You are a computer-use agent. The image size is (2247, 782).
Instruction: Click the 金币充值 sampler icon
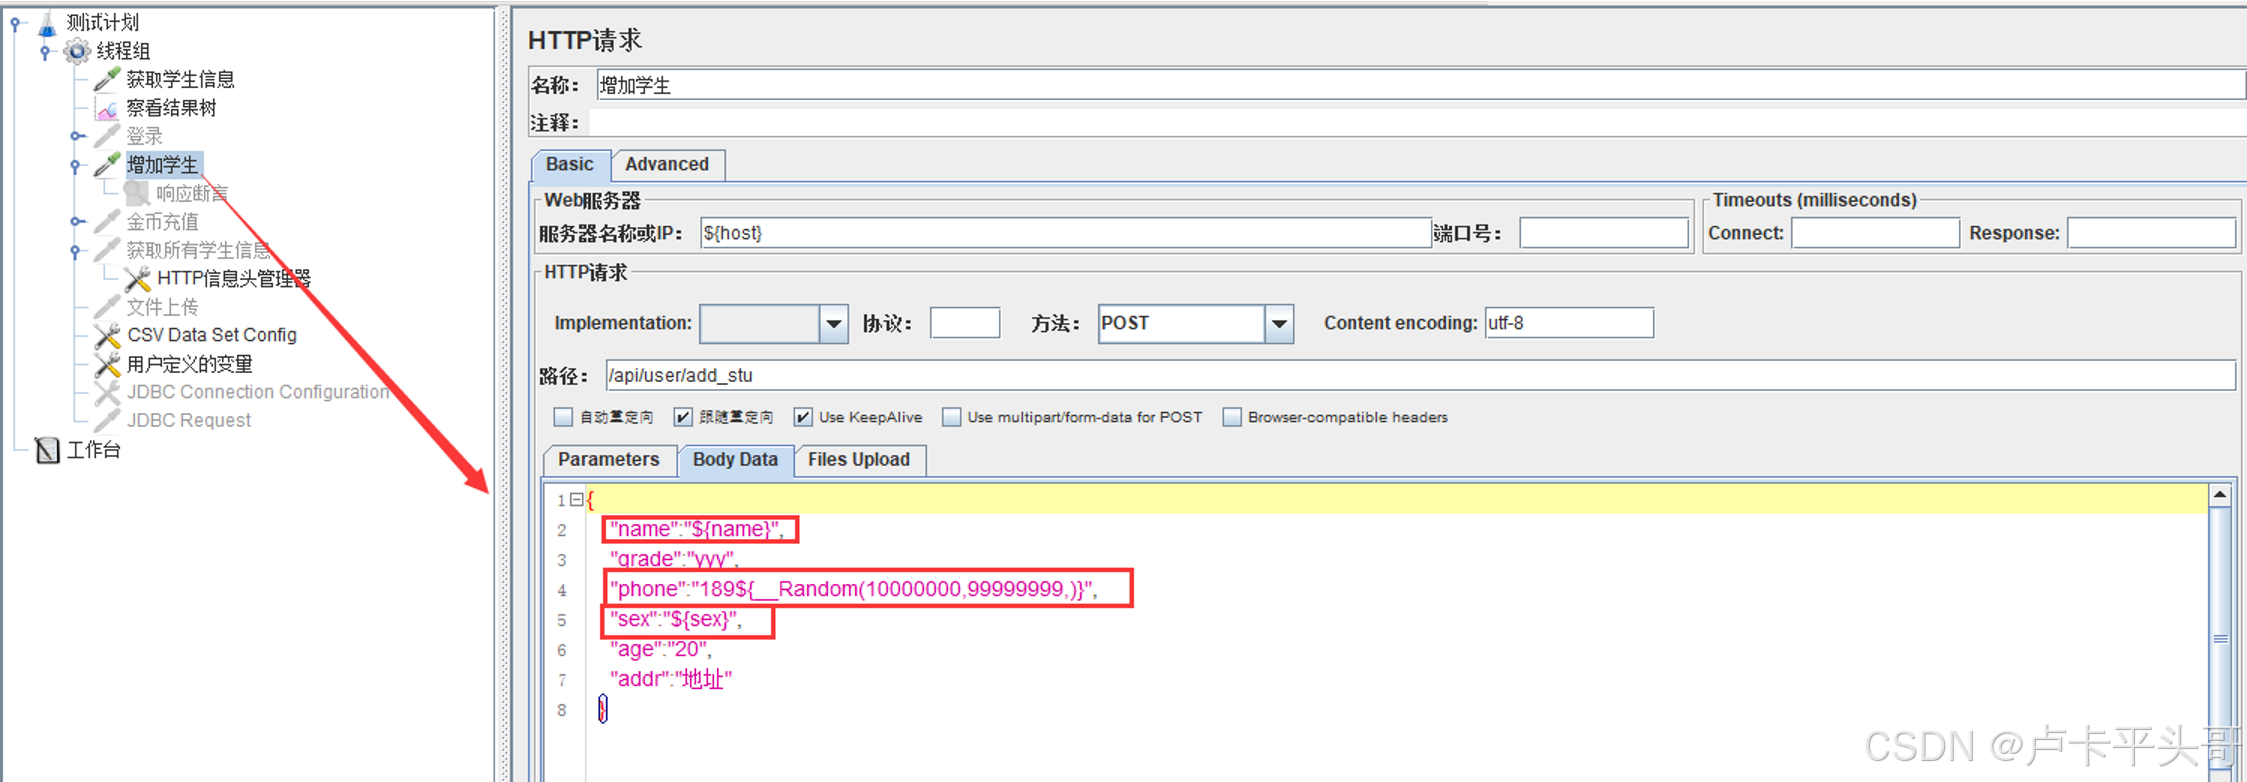coord(107,222)
